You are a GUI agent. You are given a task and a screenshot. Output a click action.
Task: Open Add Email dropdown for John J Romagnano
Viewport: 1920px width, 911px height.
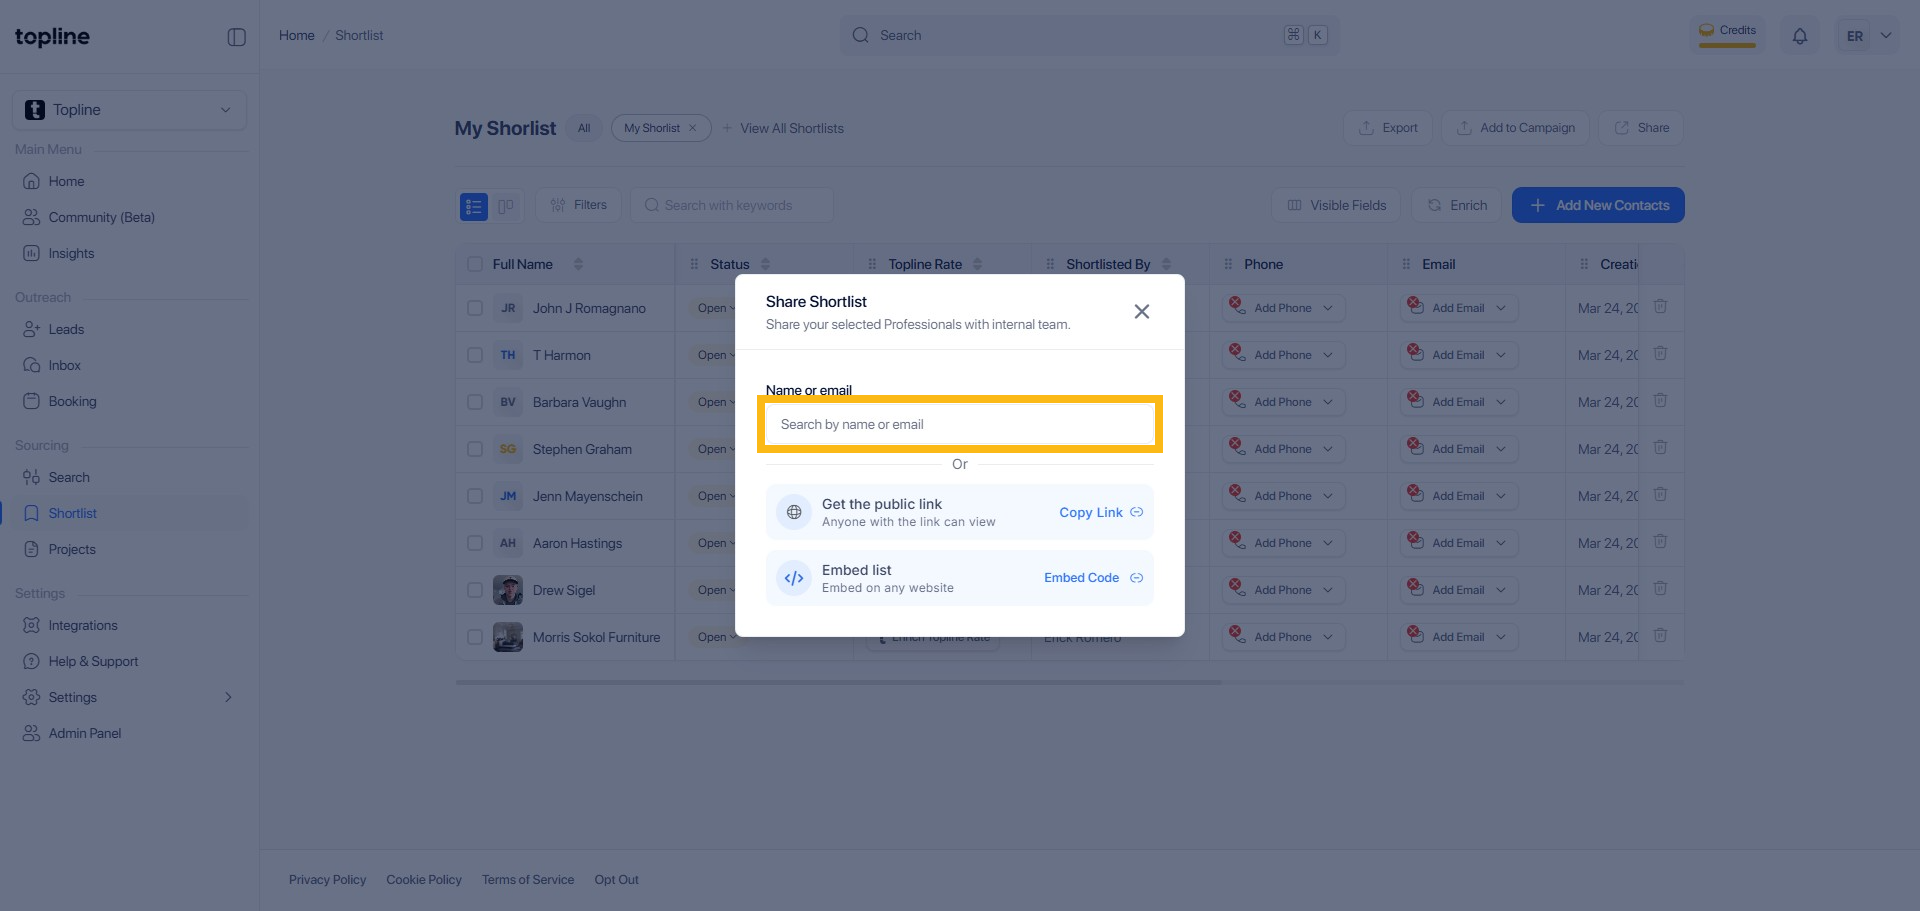(1458, 308)
